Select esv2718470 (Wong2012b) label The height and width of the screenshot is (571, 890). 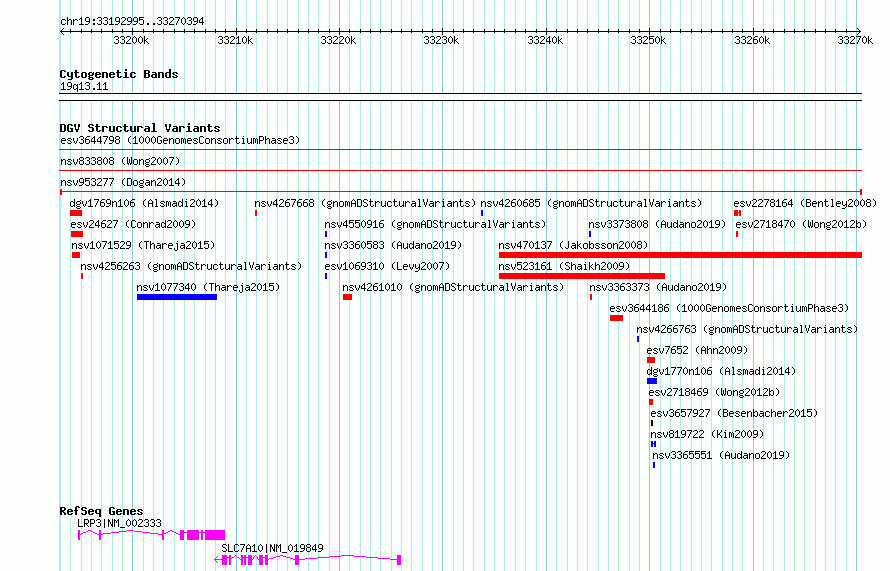click(801, 224)
